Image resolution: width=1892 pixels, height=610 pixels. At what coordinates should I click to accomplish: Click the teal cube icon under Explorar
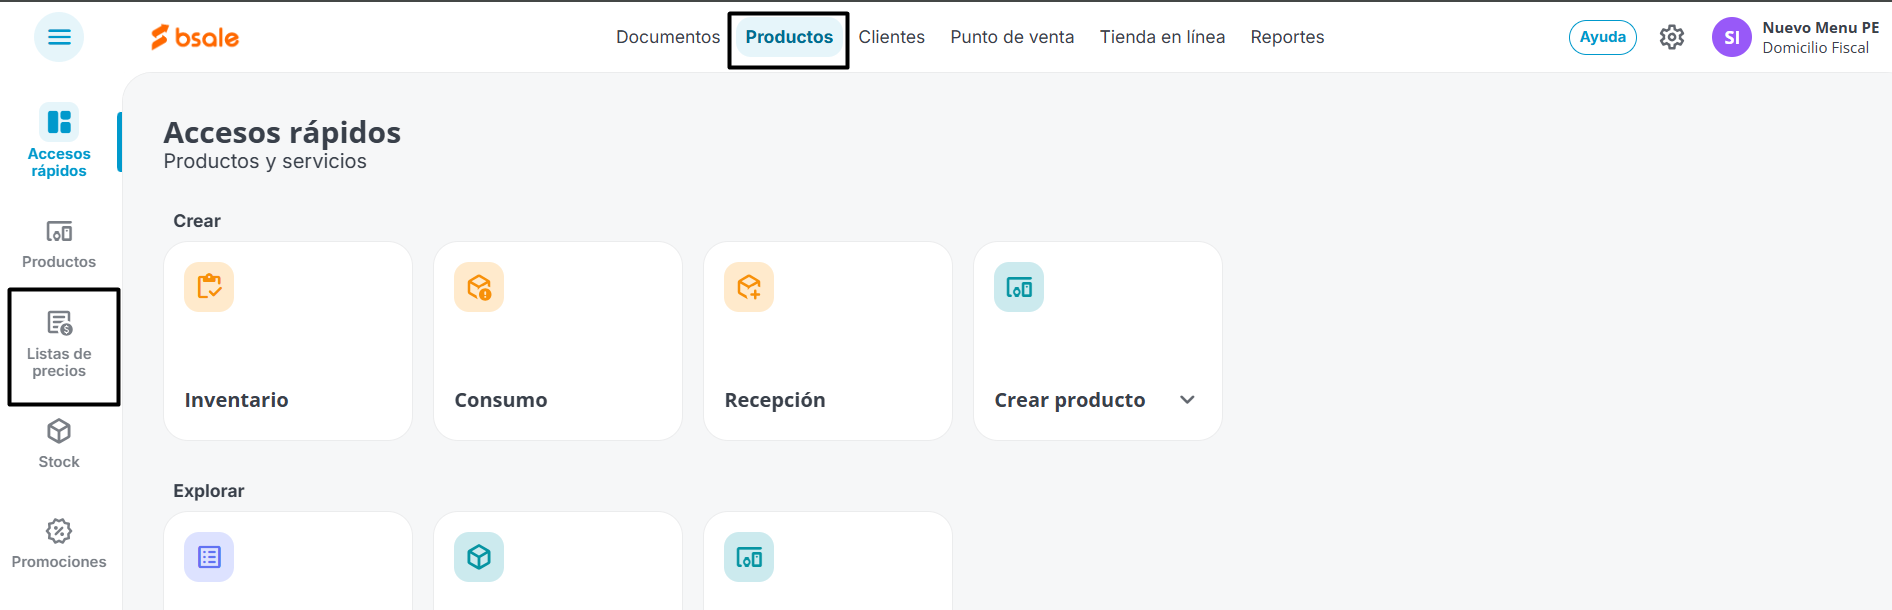(479, 557)
